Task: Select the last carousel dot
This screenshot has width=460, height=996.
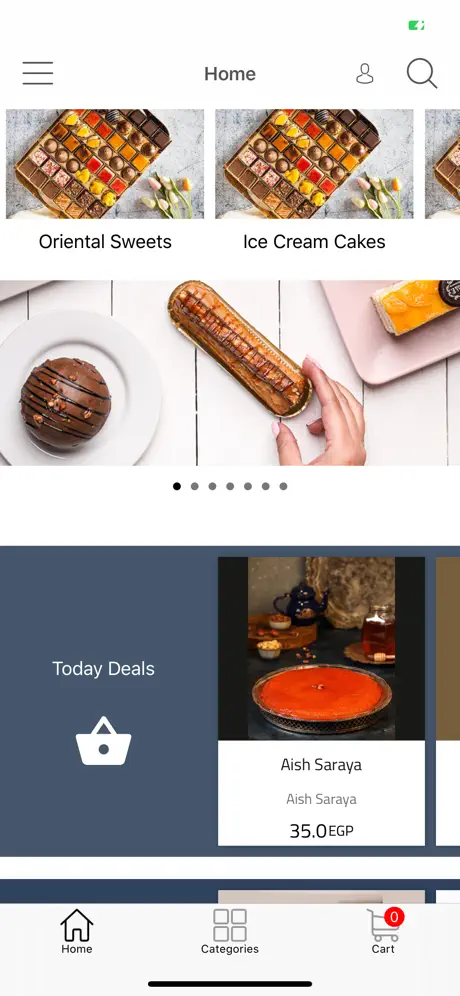Action: [x=283, y=487]
